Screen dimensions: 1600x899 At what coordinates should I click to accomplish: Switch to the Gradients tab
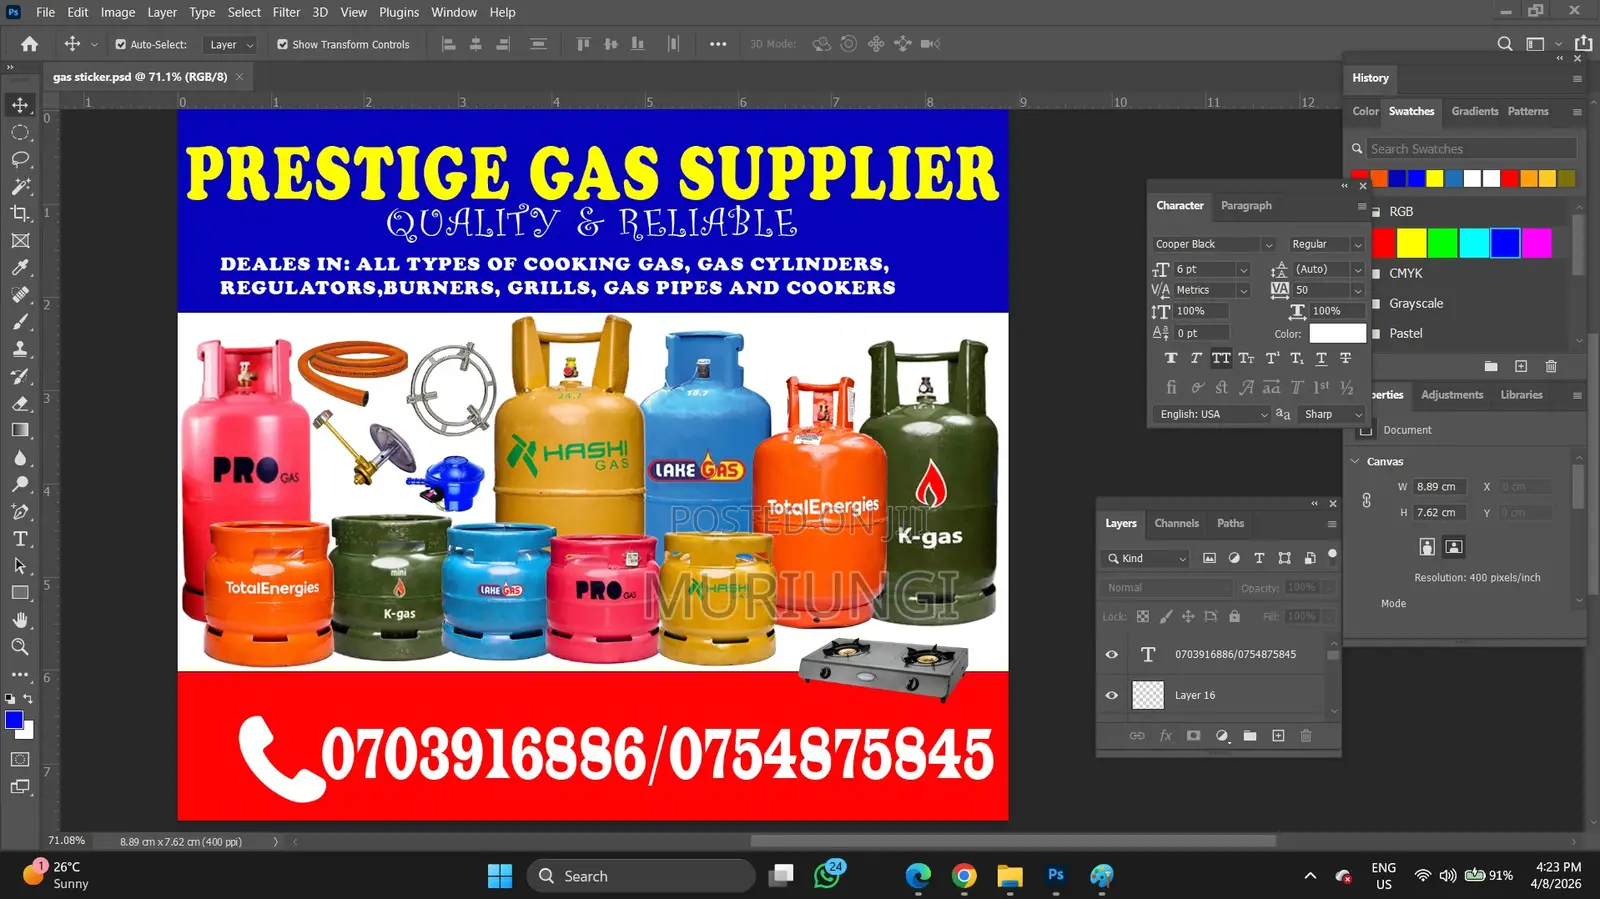(1475, 111)
